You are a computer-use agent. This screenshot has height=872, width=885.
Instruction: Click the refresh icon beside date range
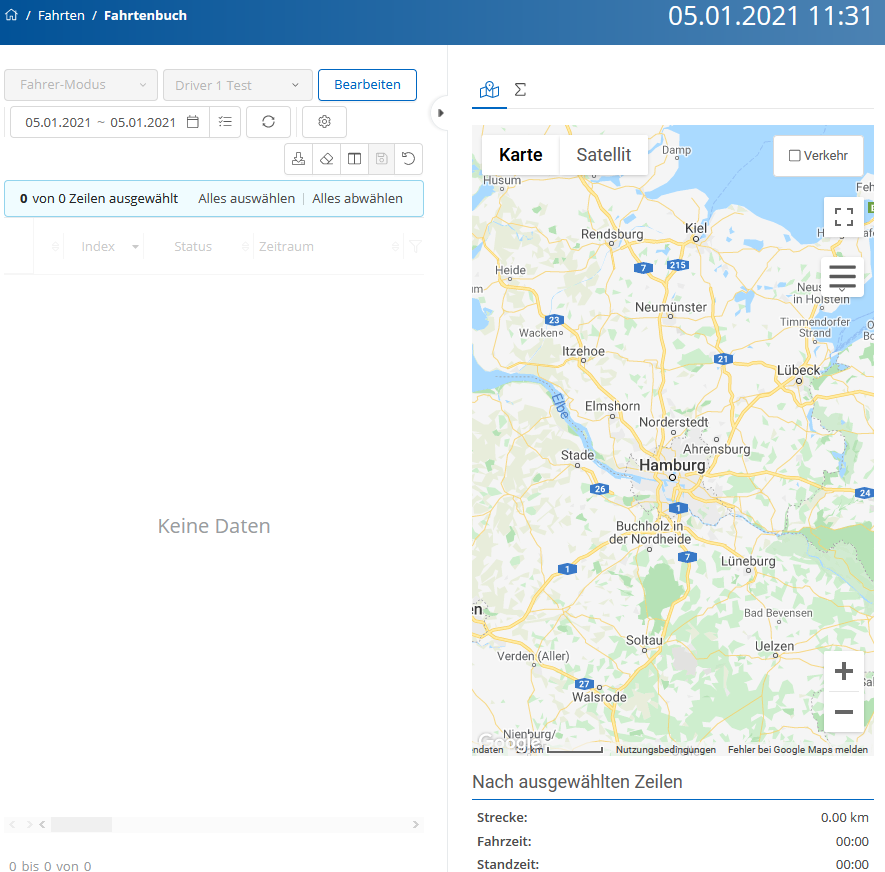(x=268, y=122)
